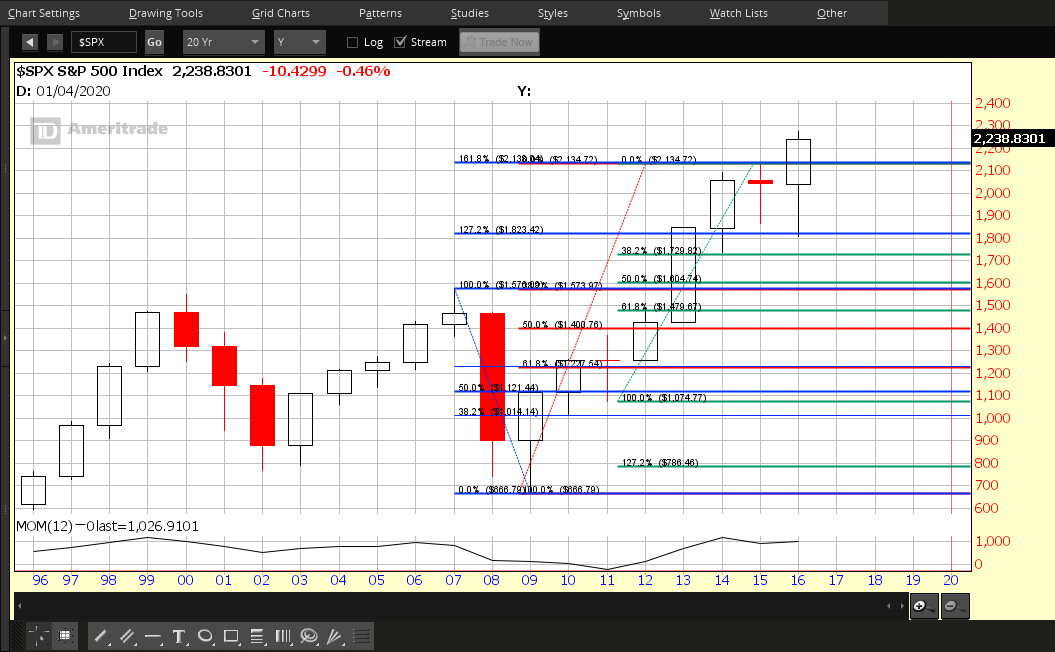Click the 2016 yearly candle
The width and height of the screenshot is (1055, 652).
point(798,161)
